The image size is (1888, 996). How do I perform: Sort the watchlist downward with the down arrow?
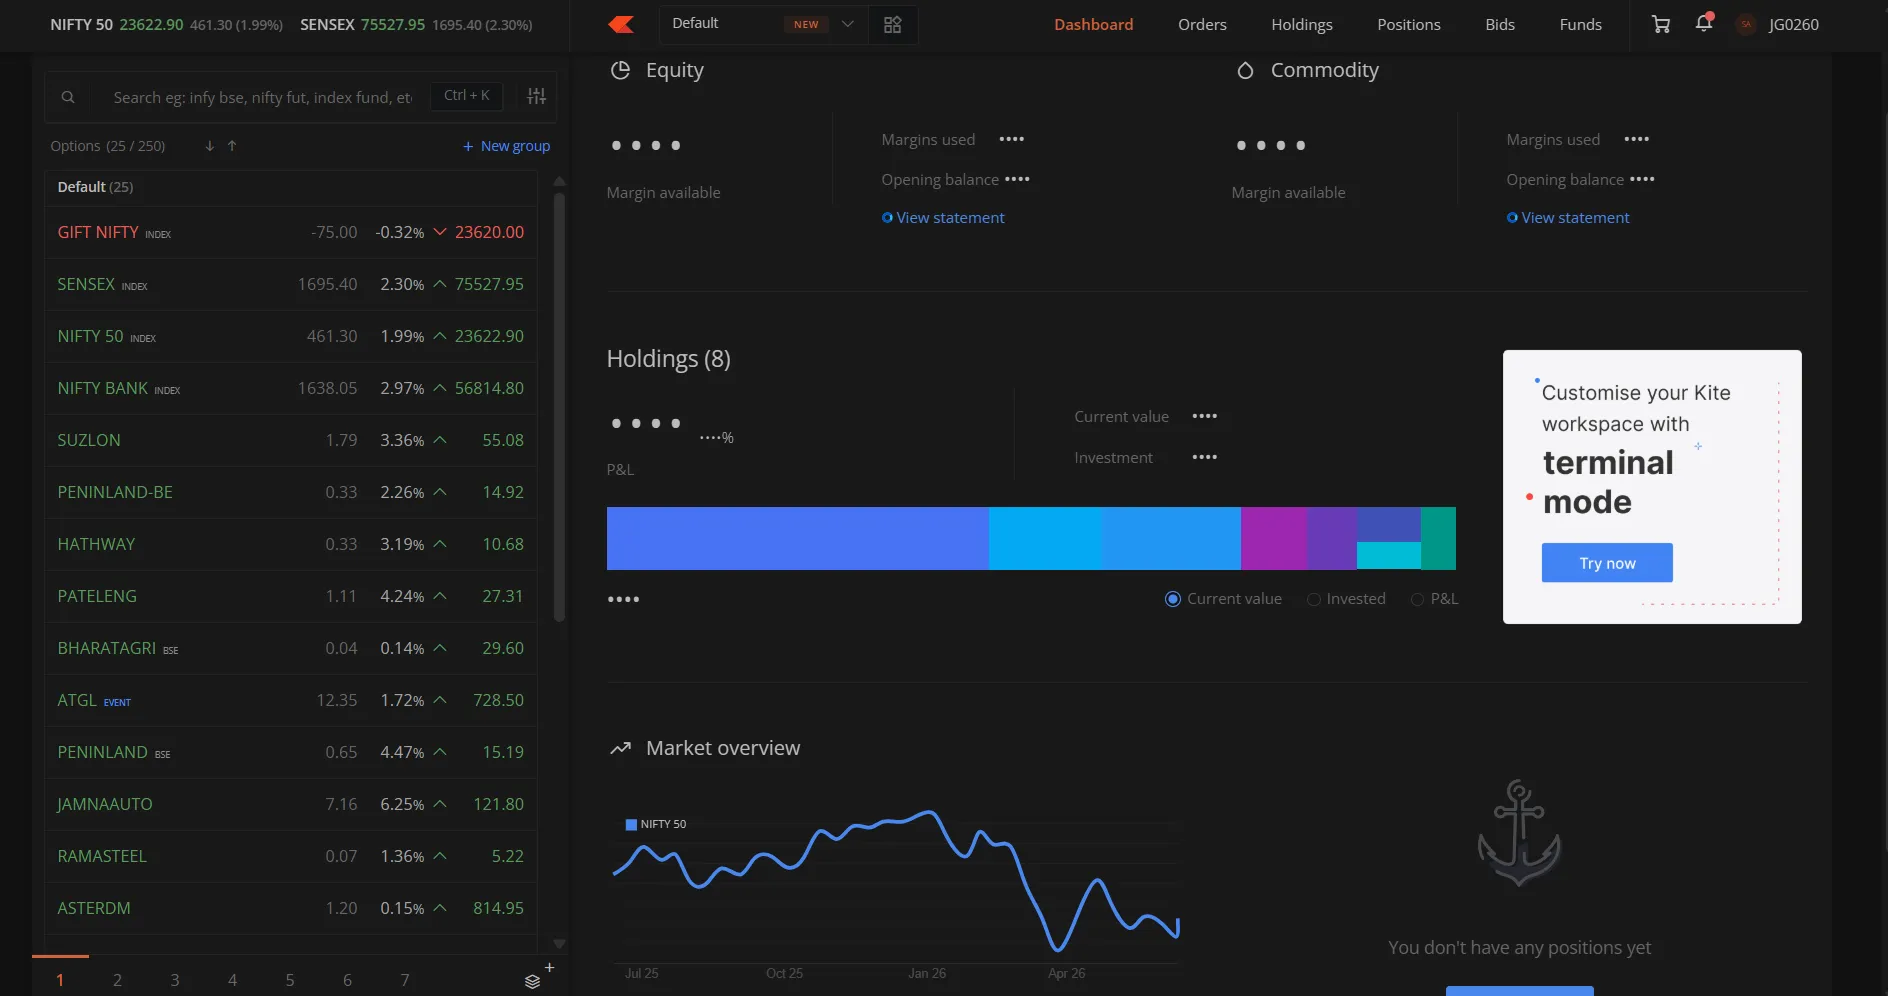pyautogui.click(x=210, y=146)
